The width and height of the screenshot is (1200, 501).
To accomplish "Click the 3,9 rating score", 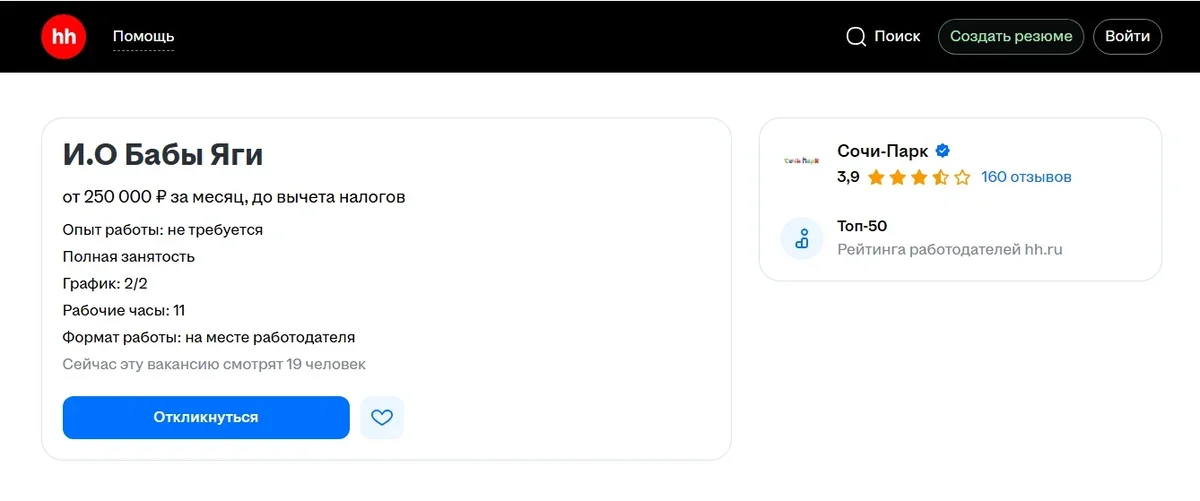I will (x=848, y=178).
